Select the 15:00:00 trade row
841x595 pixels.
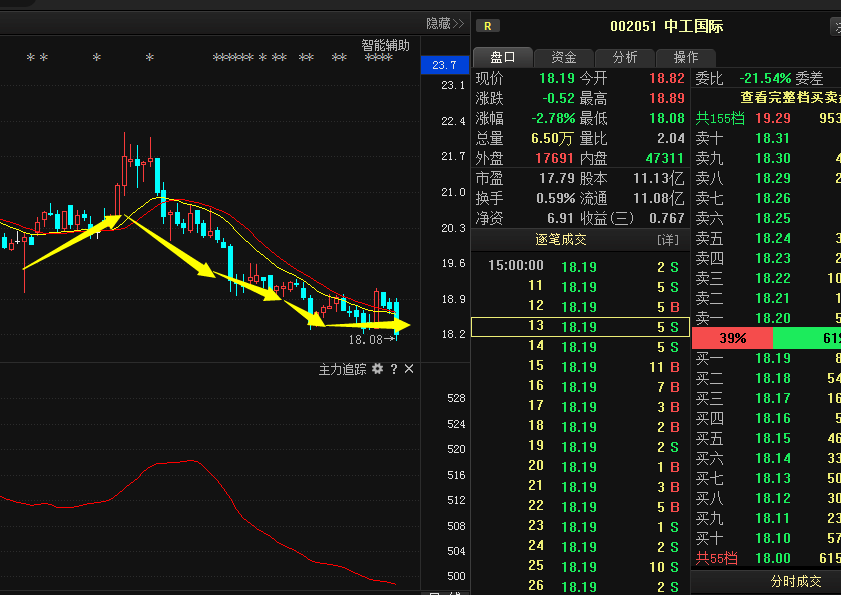580,267
